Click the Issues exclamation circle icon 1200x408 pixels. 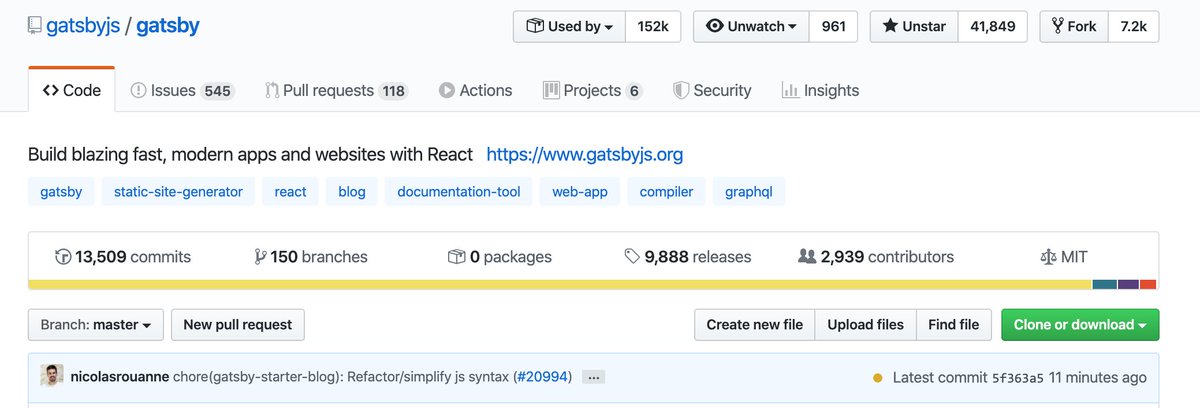tap(138, 90)
